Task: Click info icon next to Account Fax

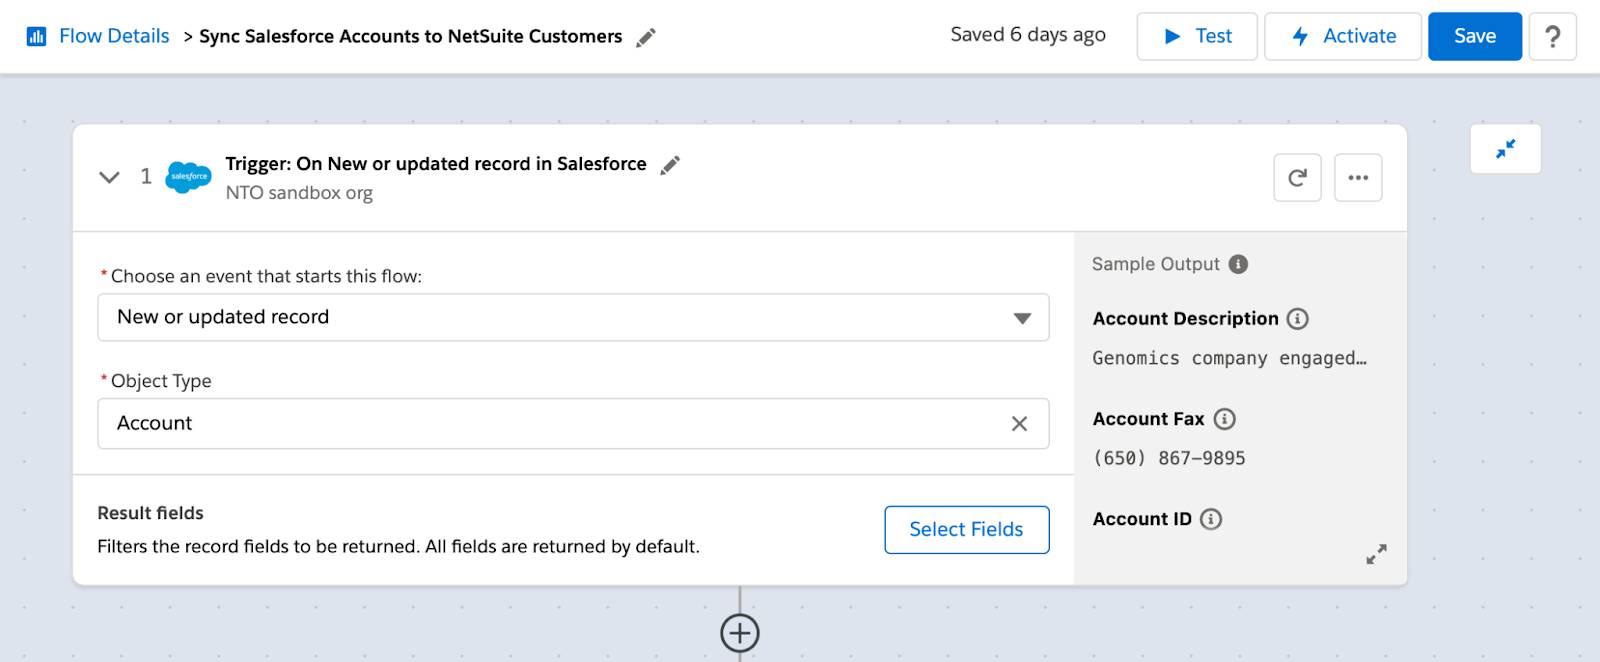Action: [x=1224, y=419]
